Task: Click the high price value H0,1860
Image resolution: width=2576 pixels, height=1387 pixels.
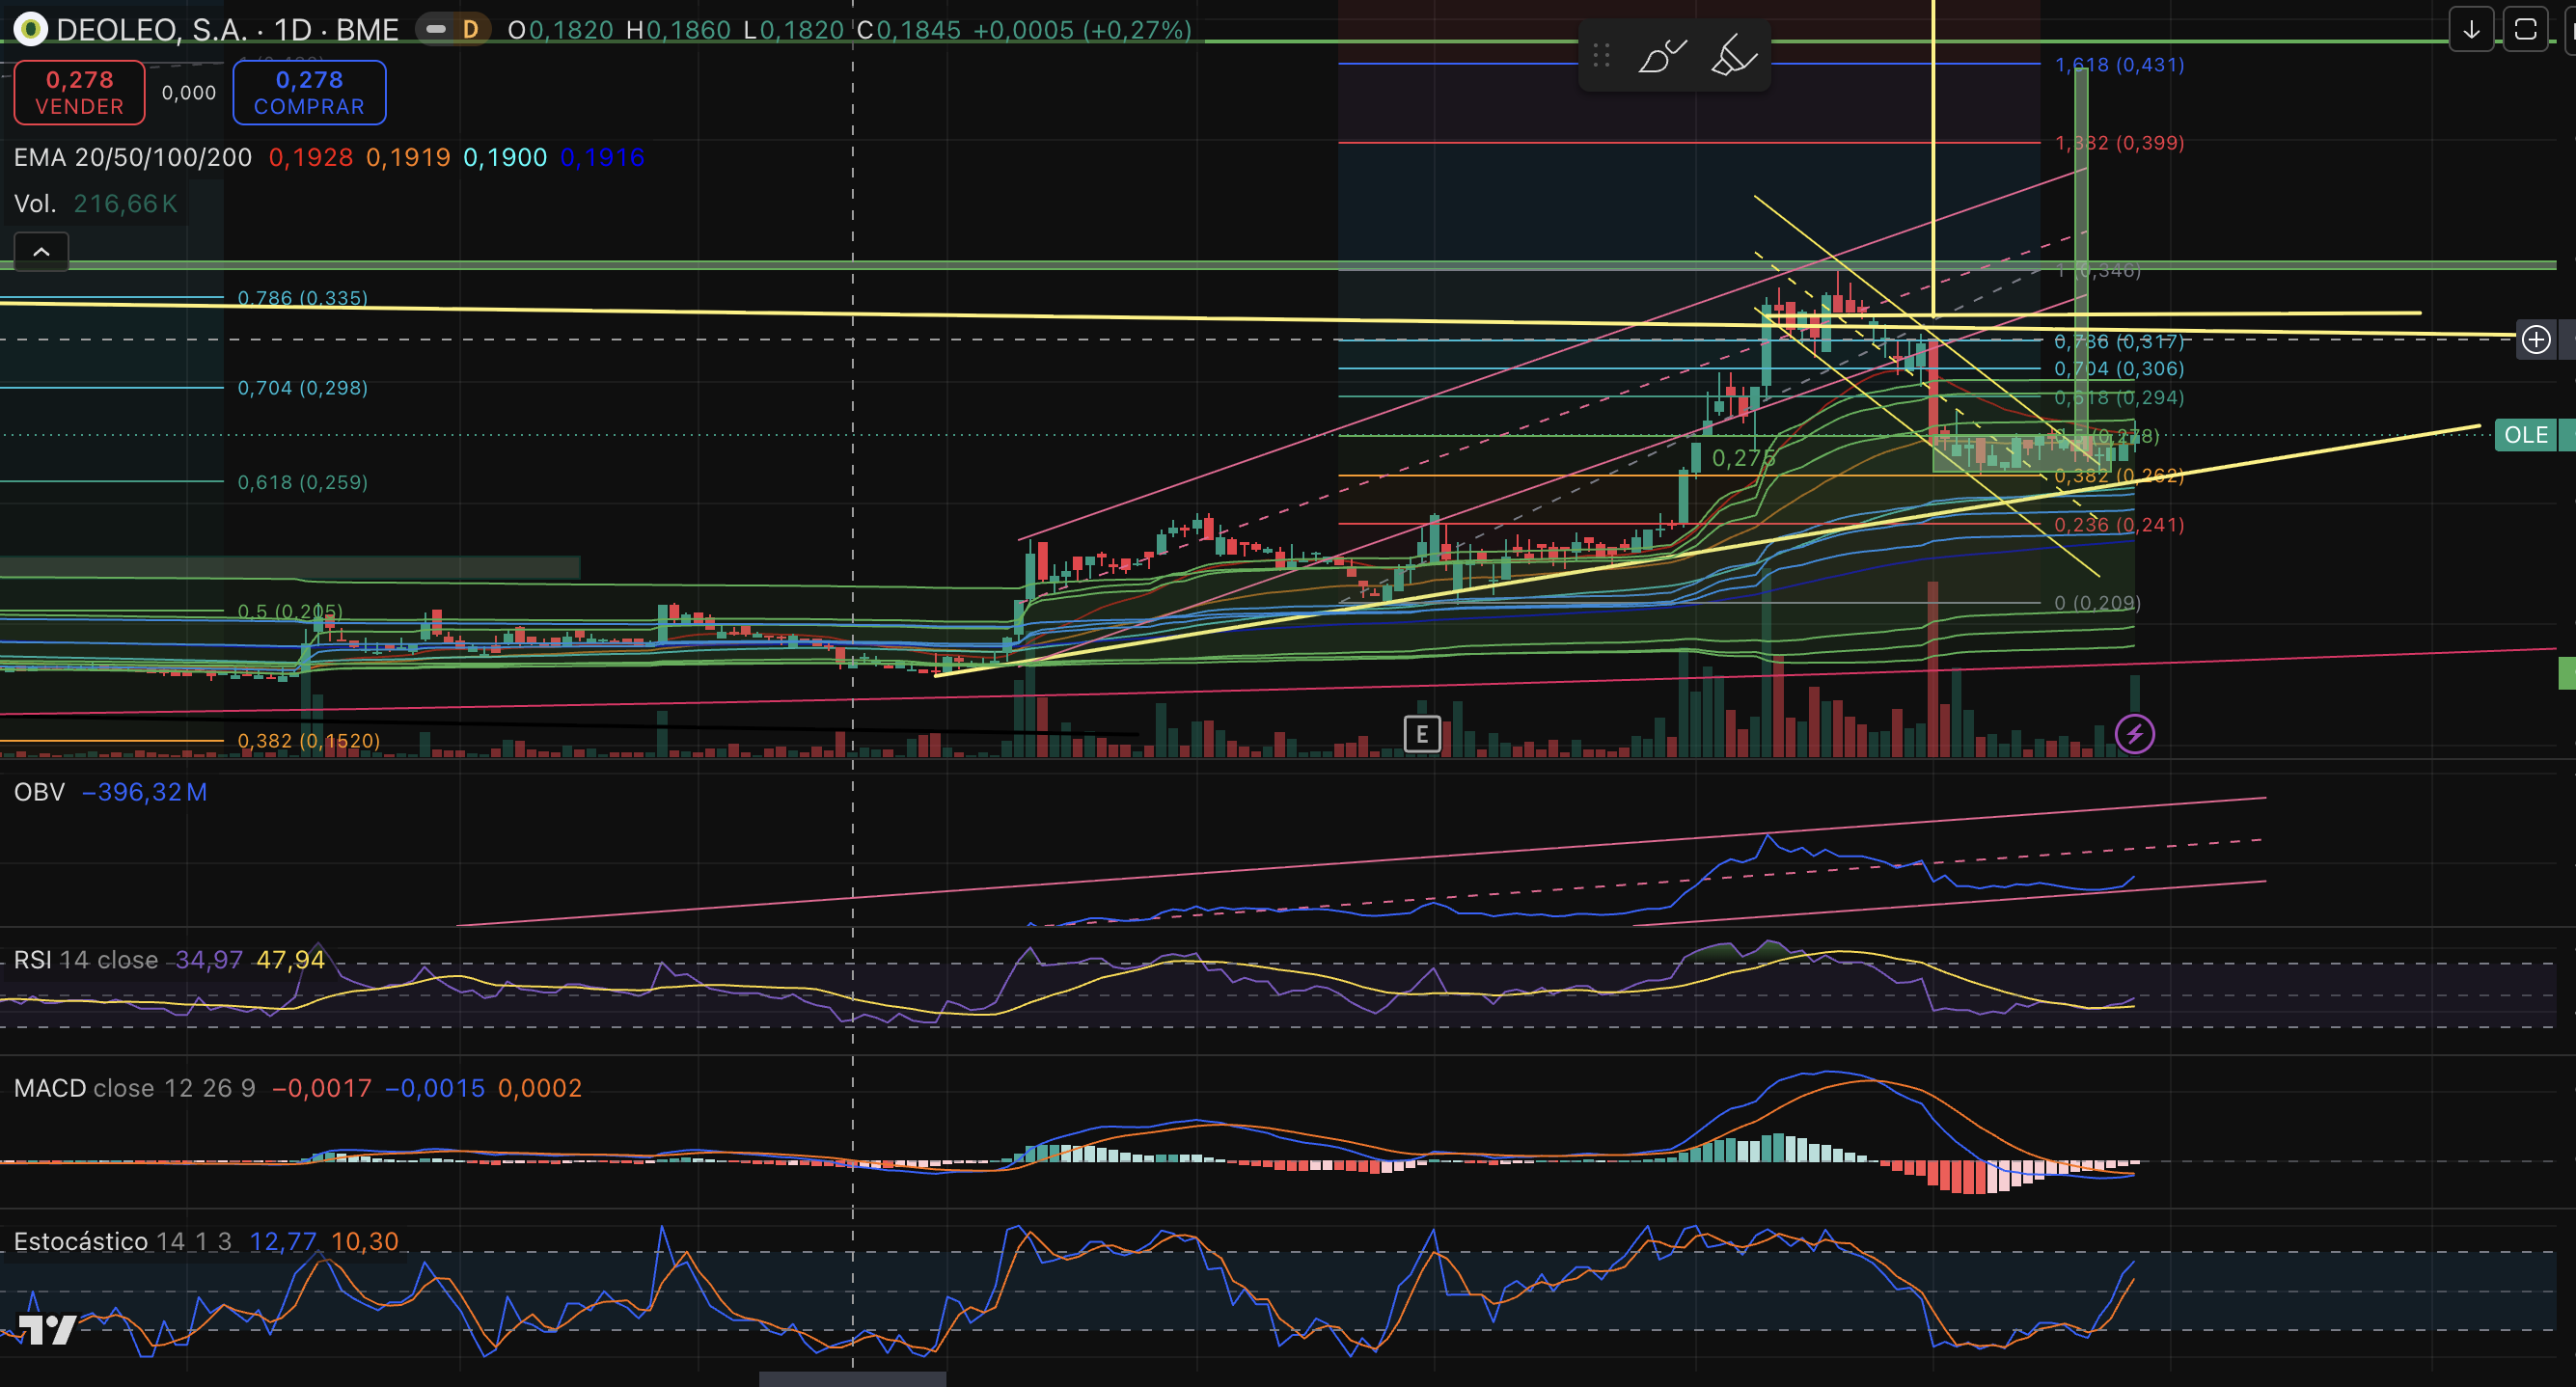Action: [x=678, y=30]
